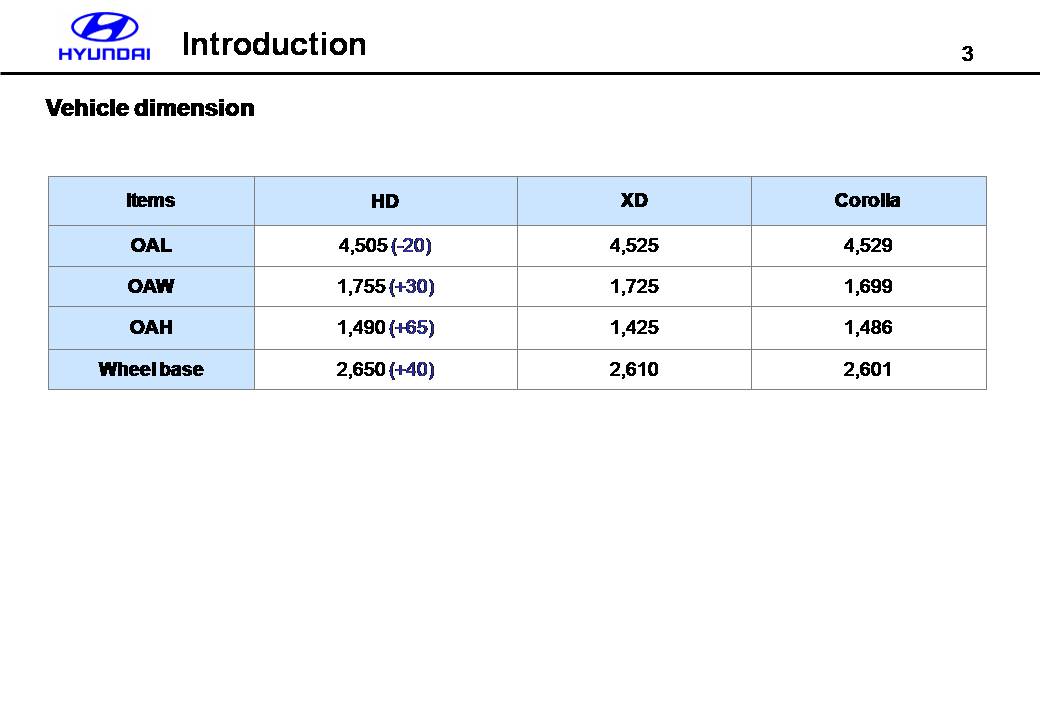The width and height of the screenshot is (1040, 720).
Task: Click the Corolla column header
Action: coord(867,200)
